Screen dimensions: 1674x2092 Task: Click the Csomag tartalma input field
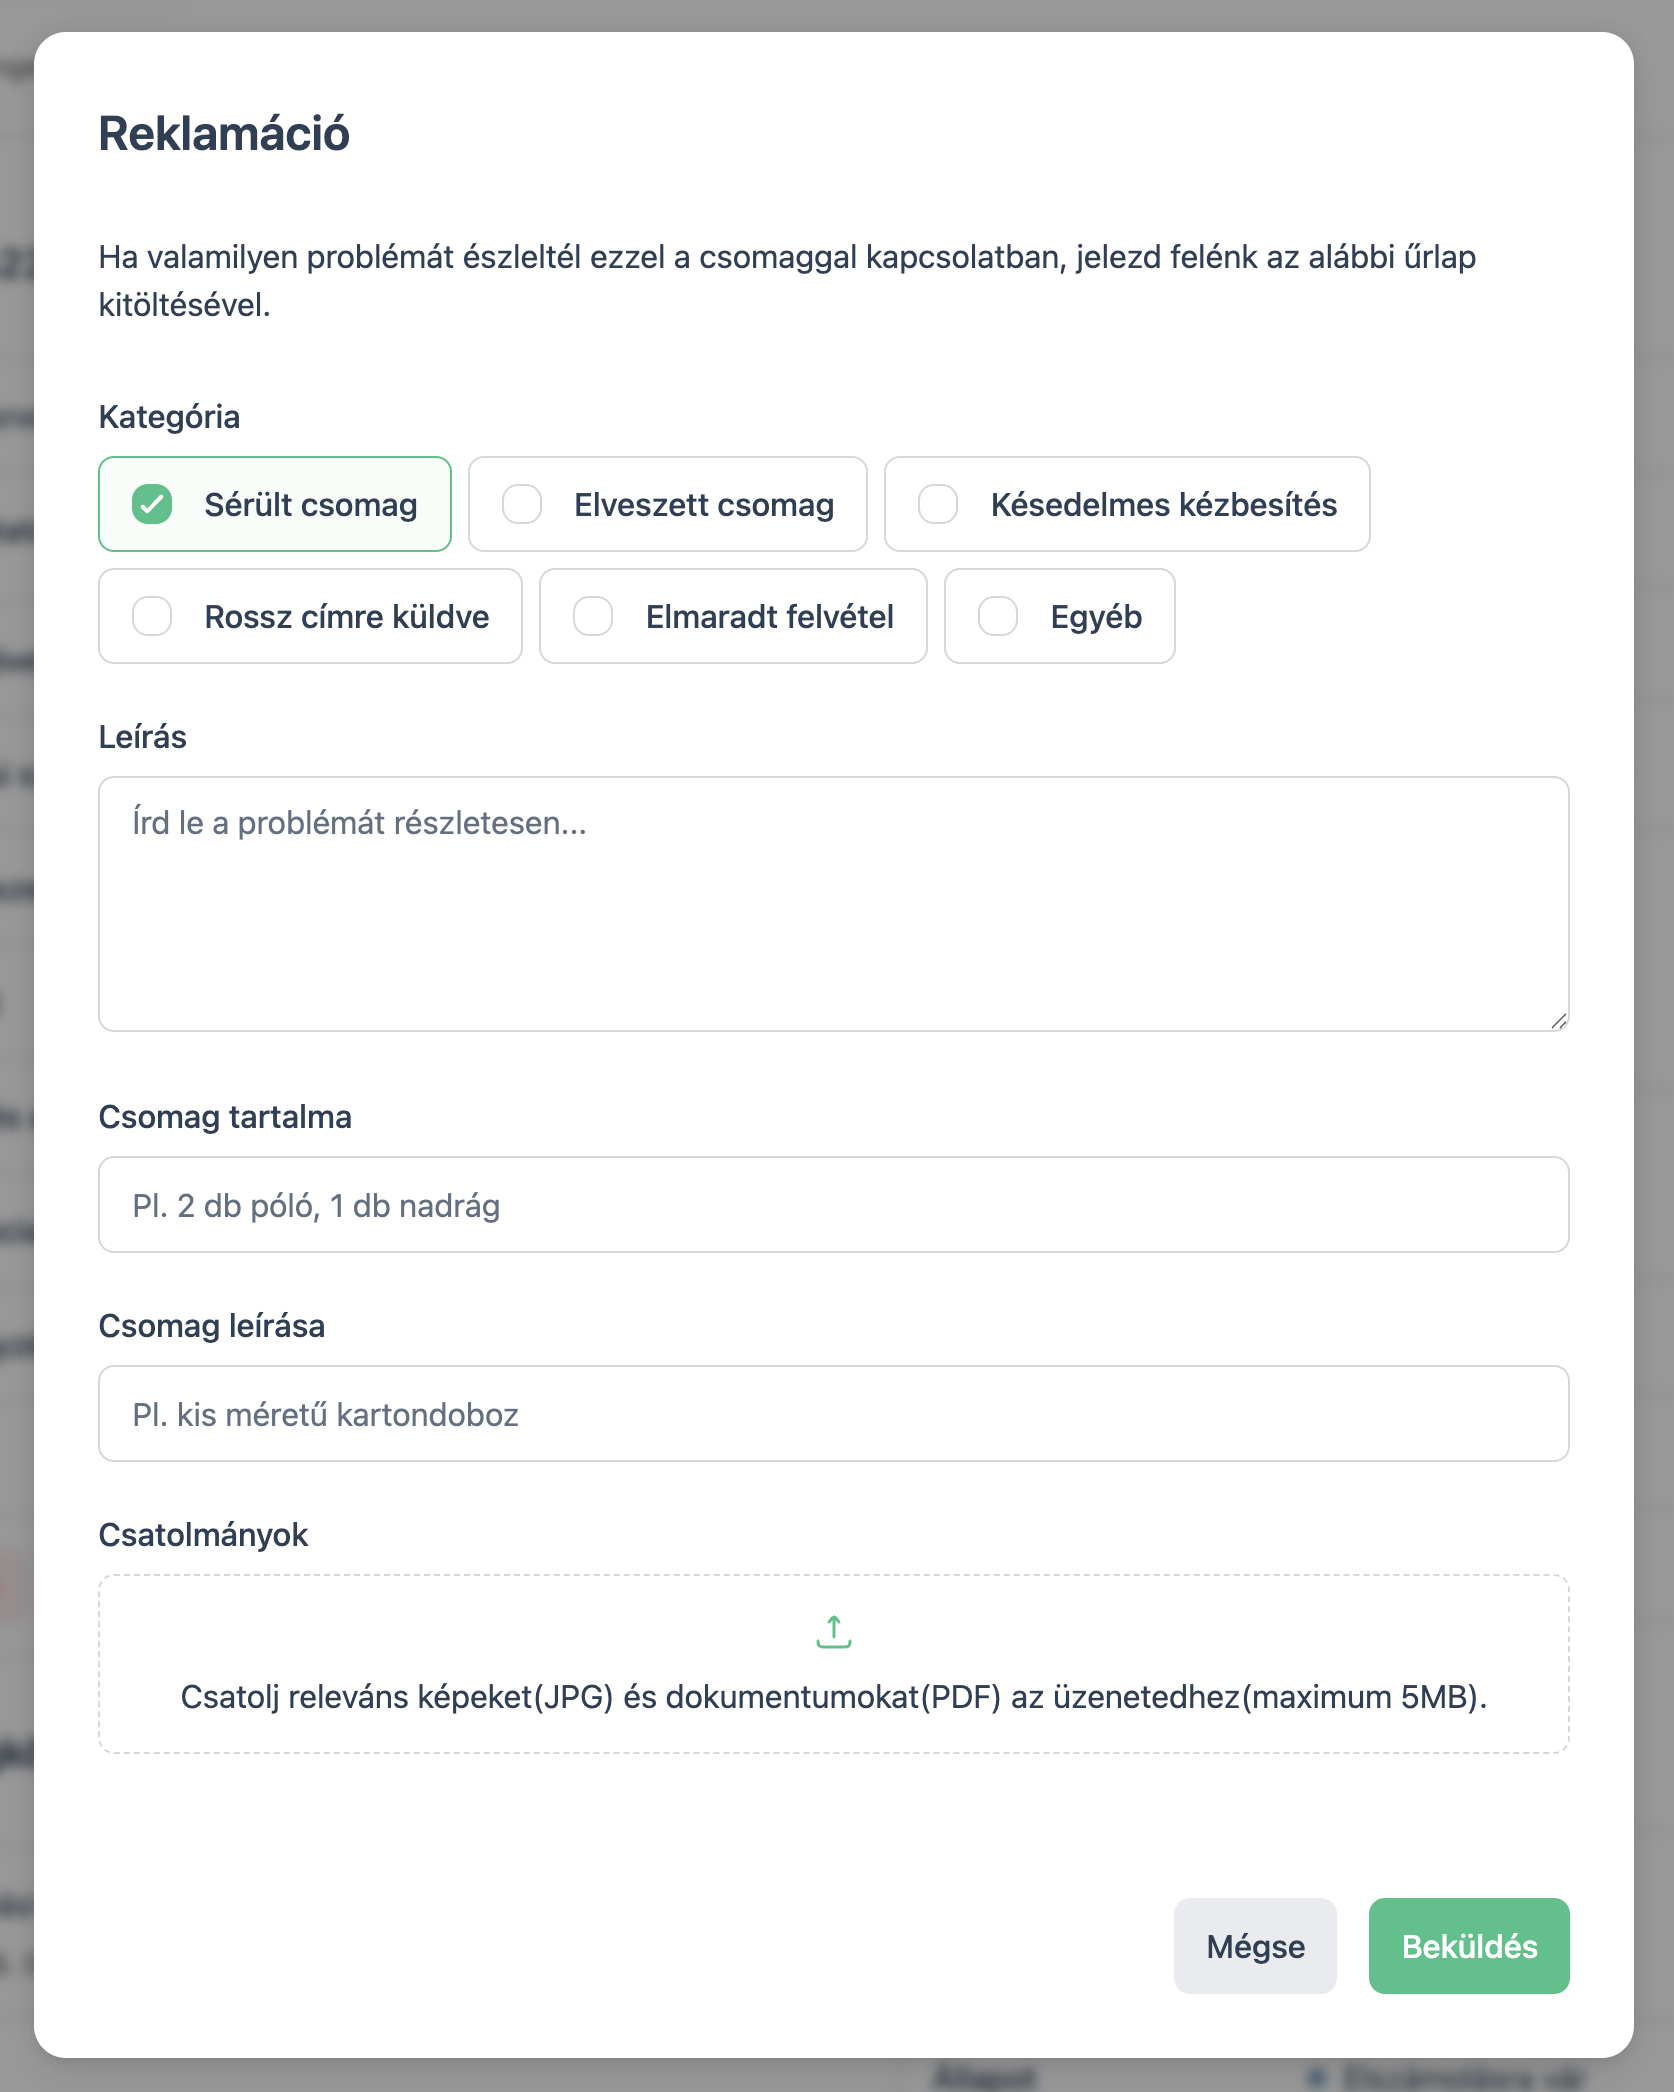click(833, 1205)
